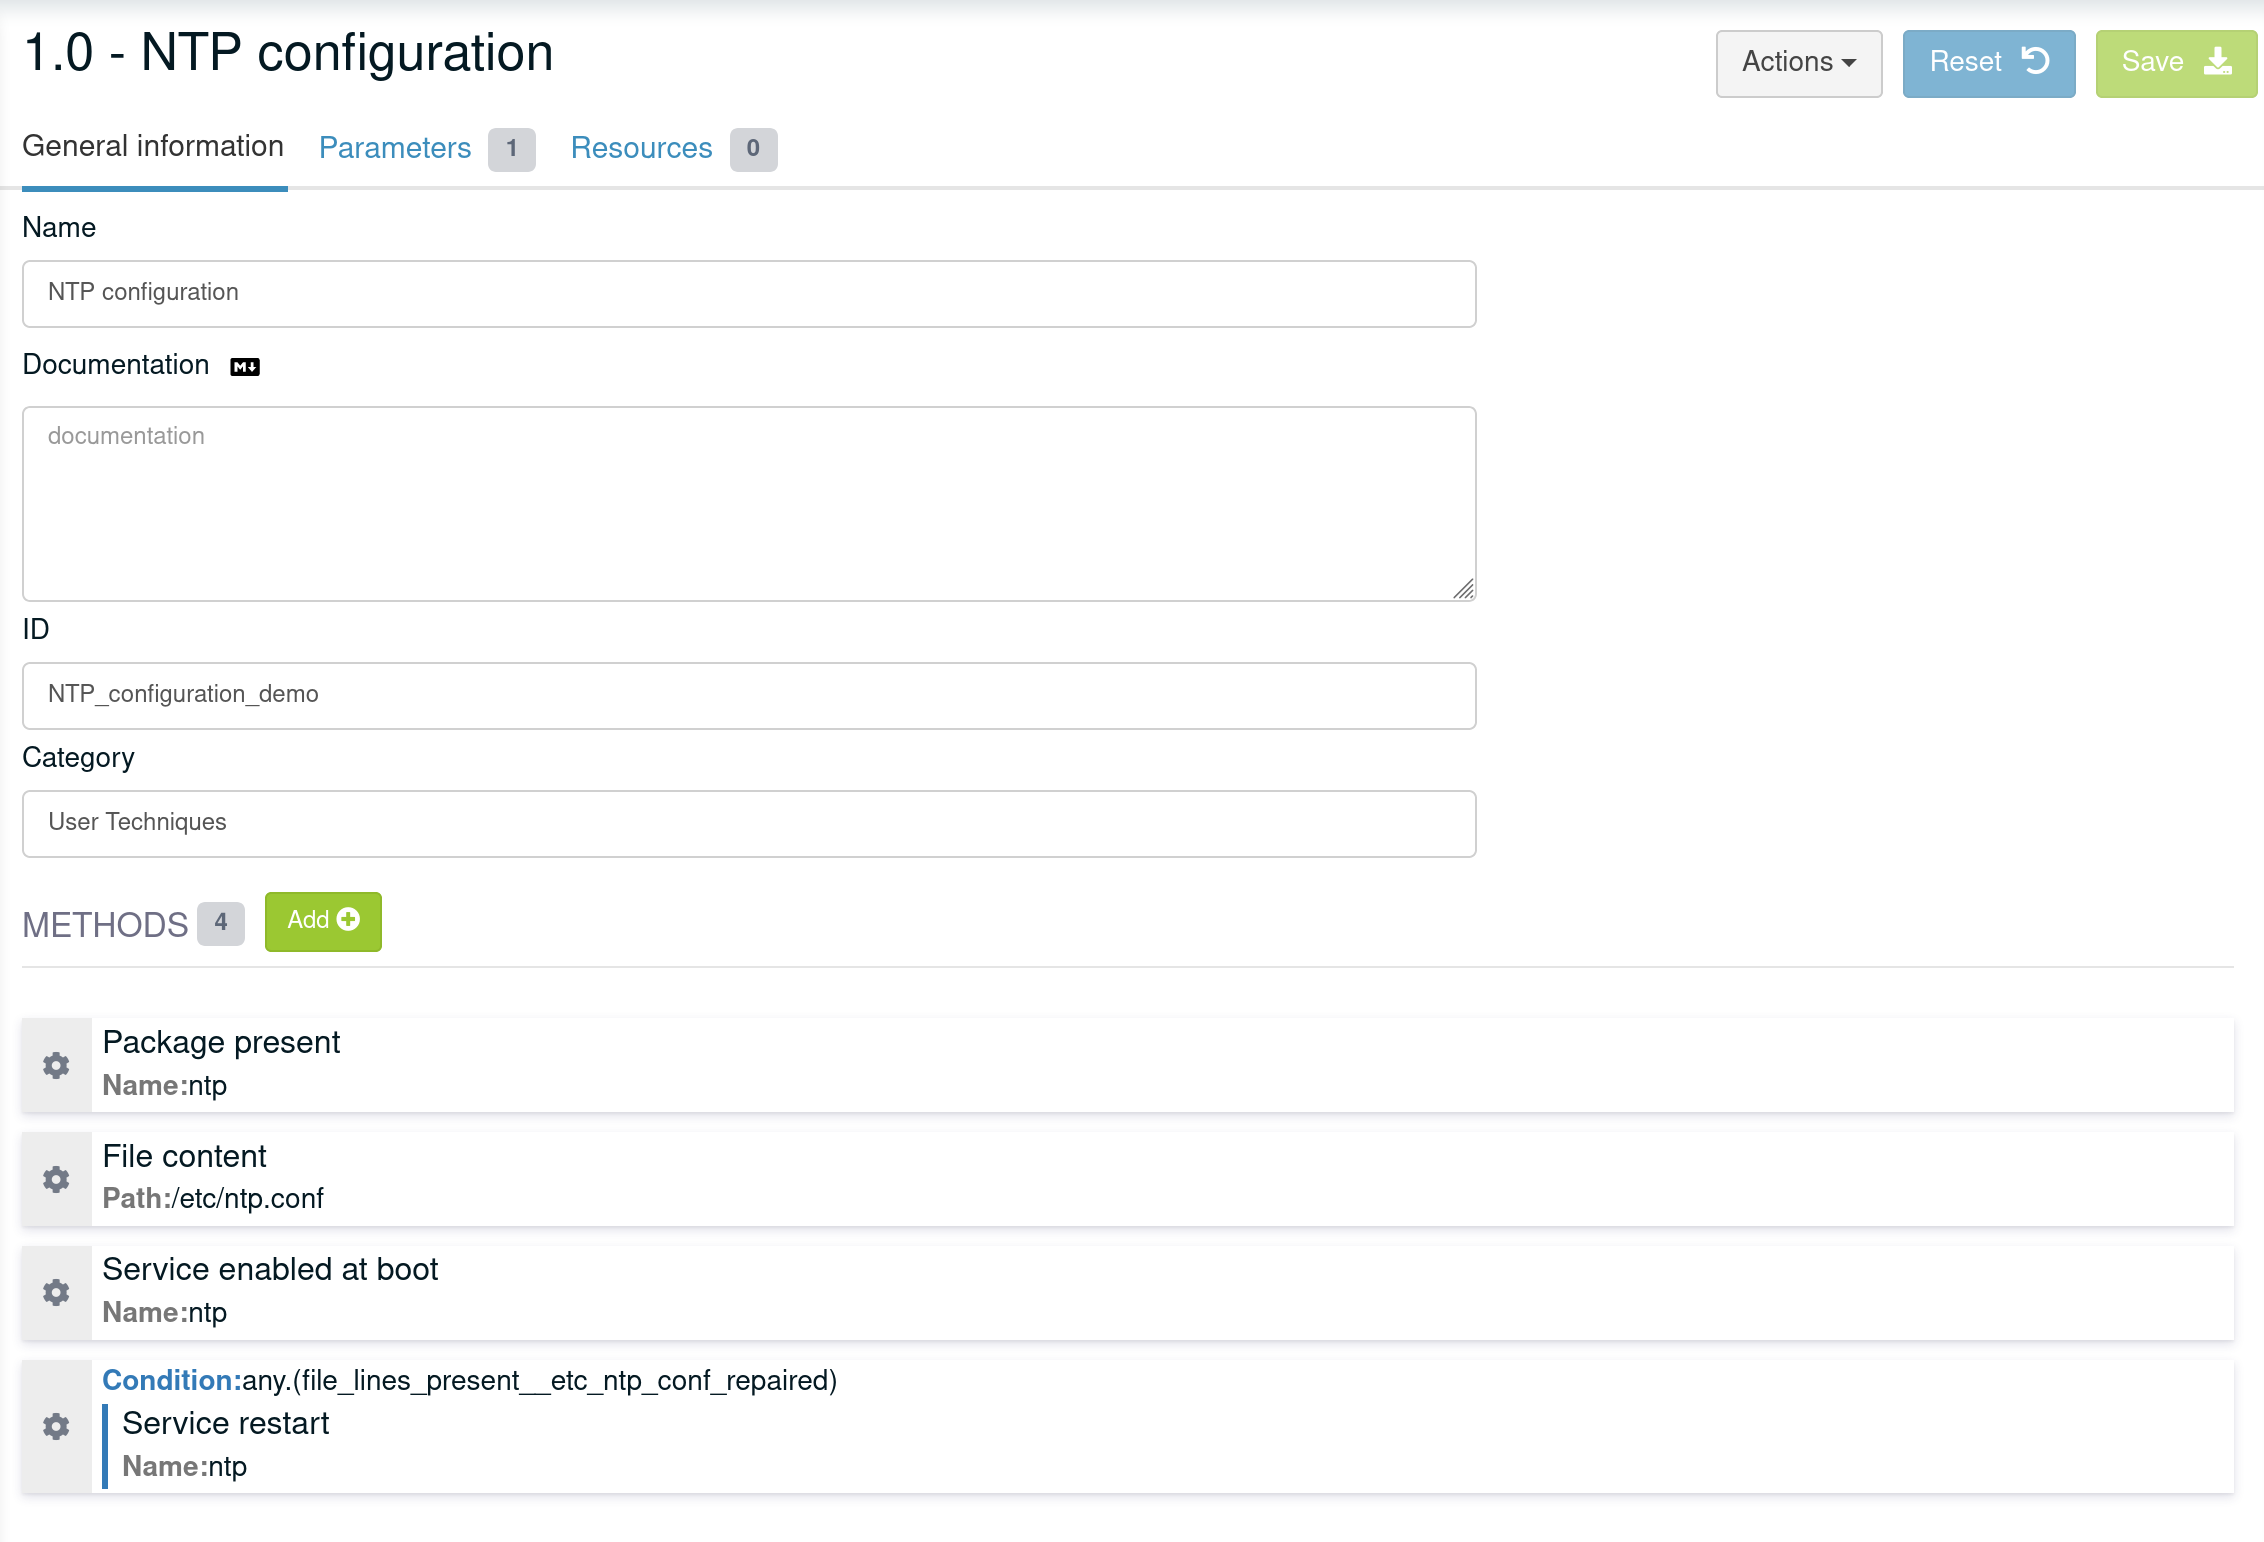Switch to the Parameters tab
Image resolution: width=2264 pixels, height=1542 pixels.
click(394, 148)
